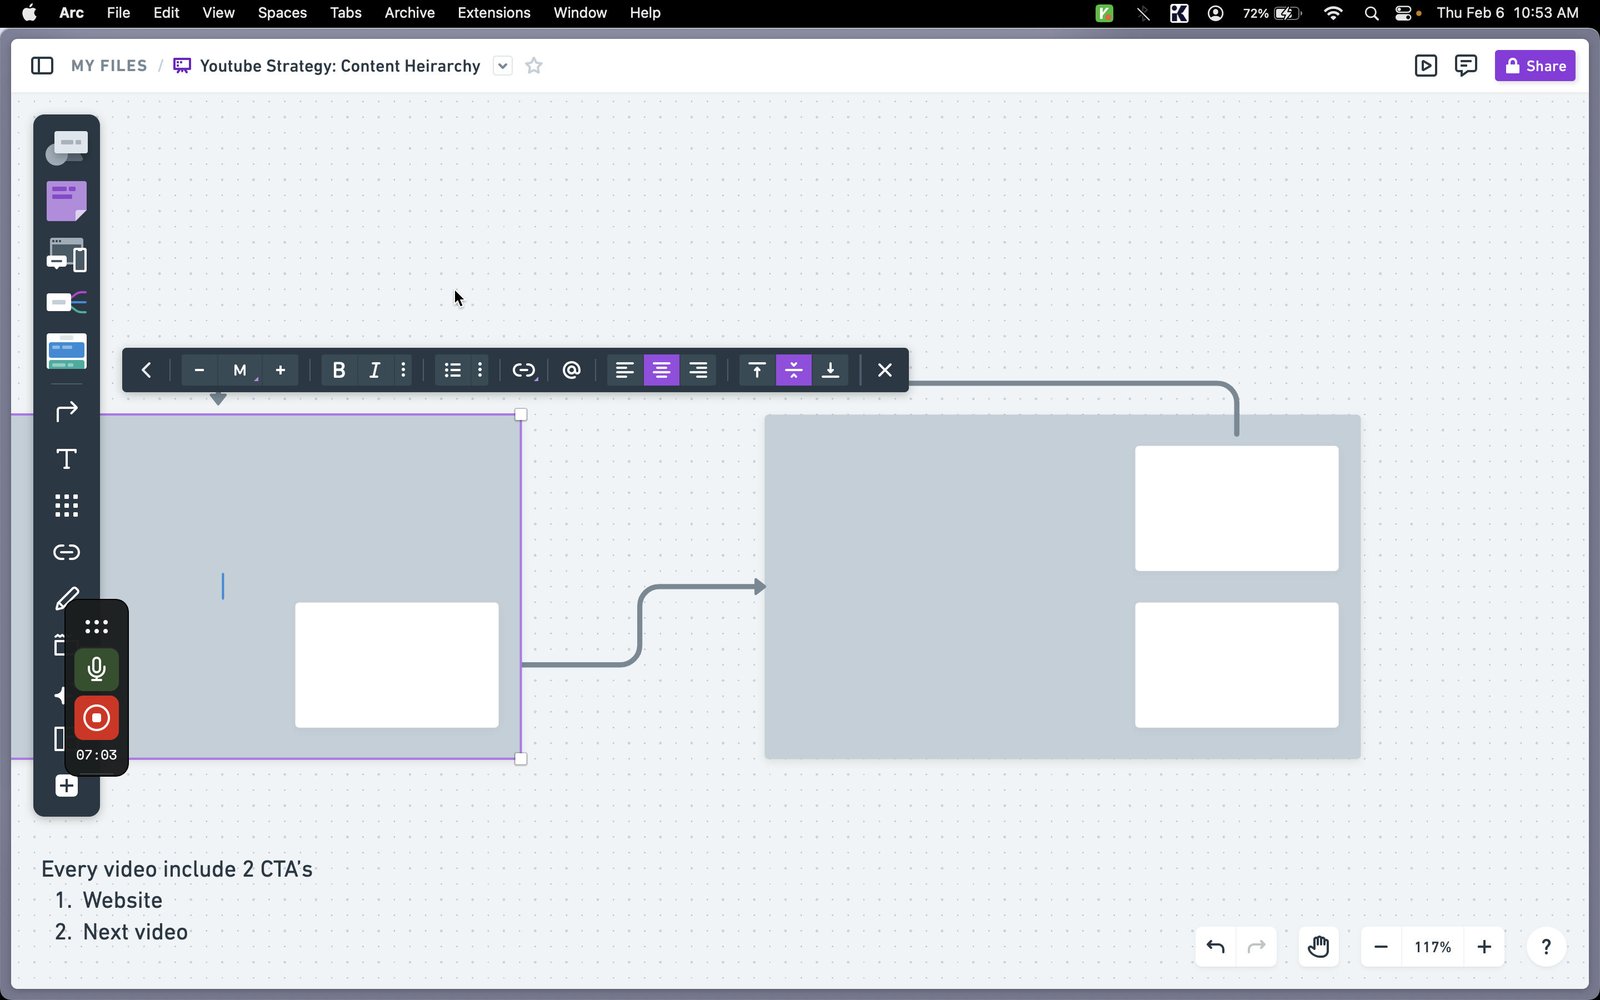This screenshot has width=1600, height=1000.
Task: Toggle vertical middle alignment
Action: click(x=794, y=370)
